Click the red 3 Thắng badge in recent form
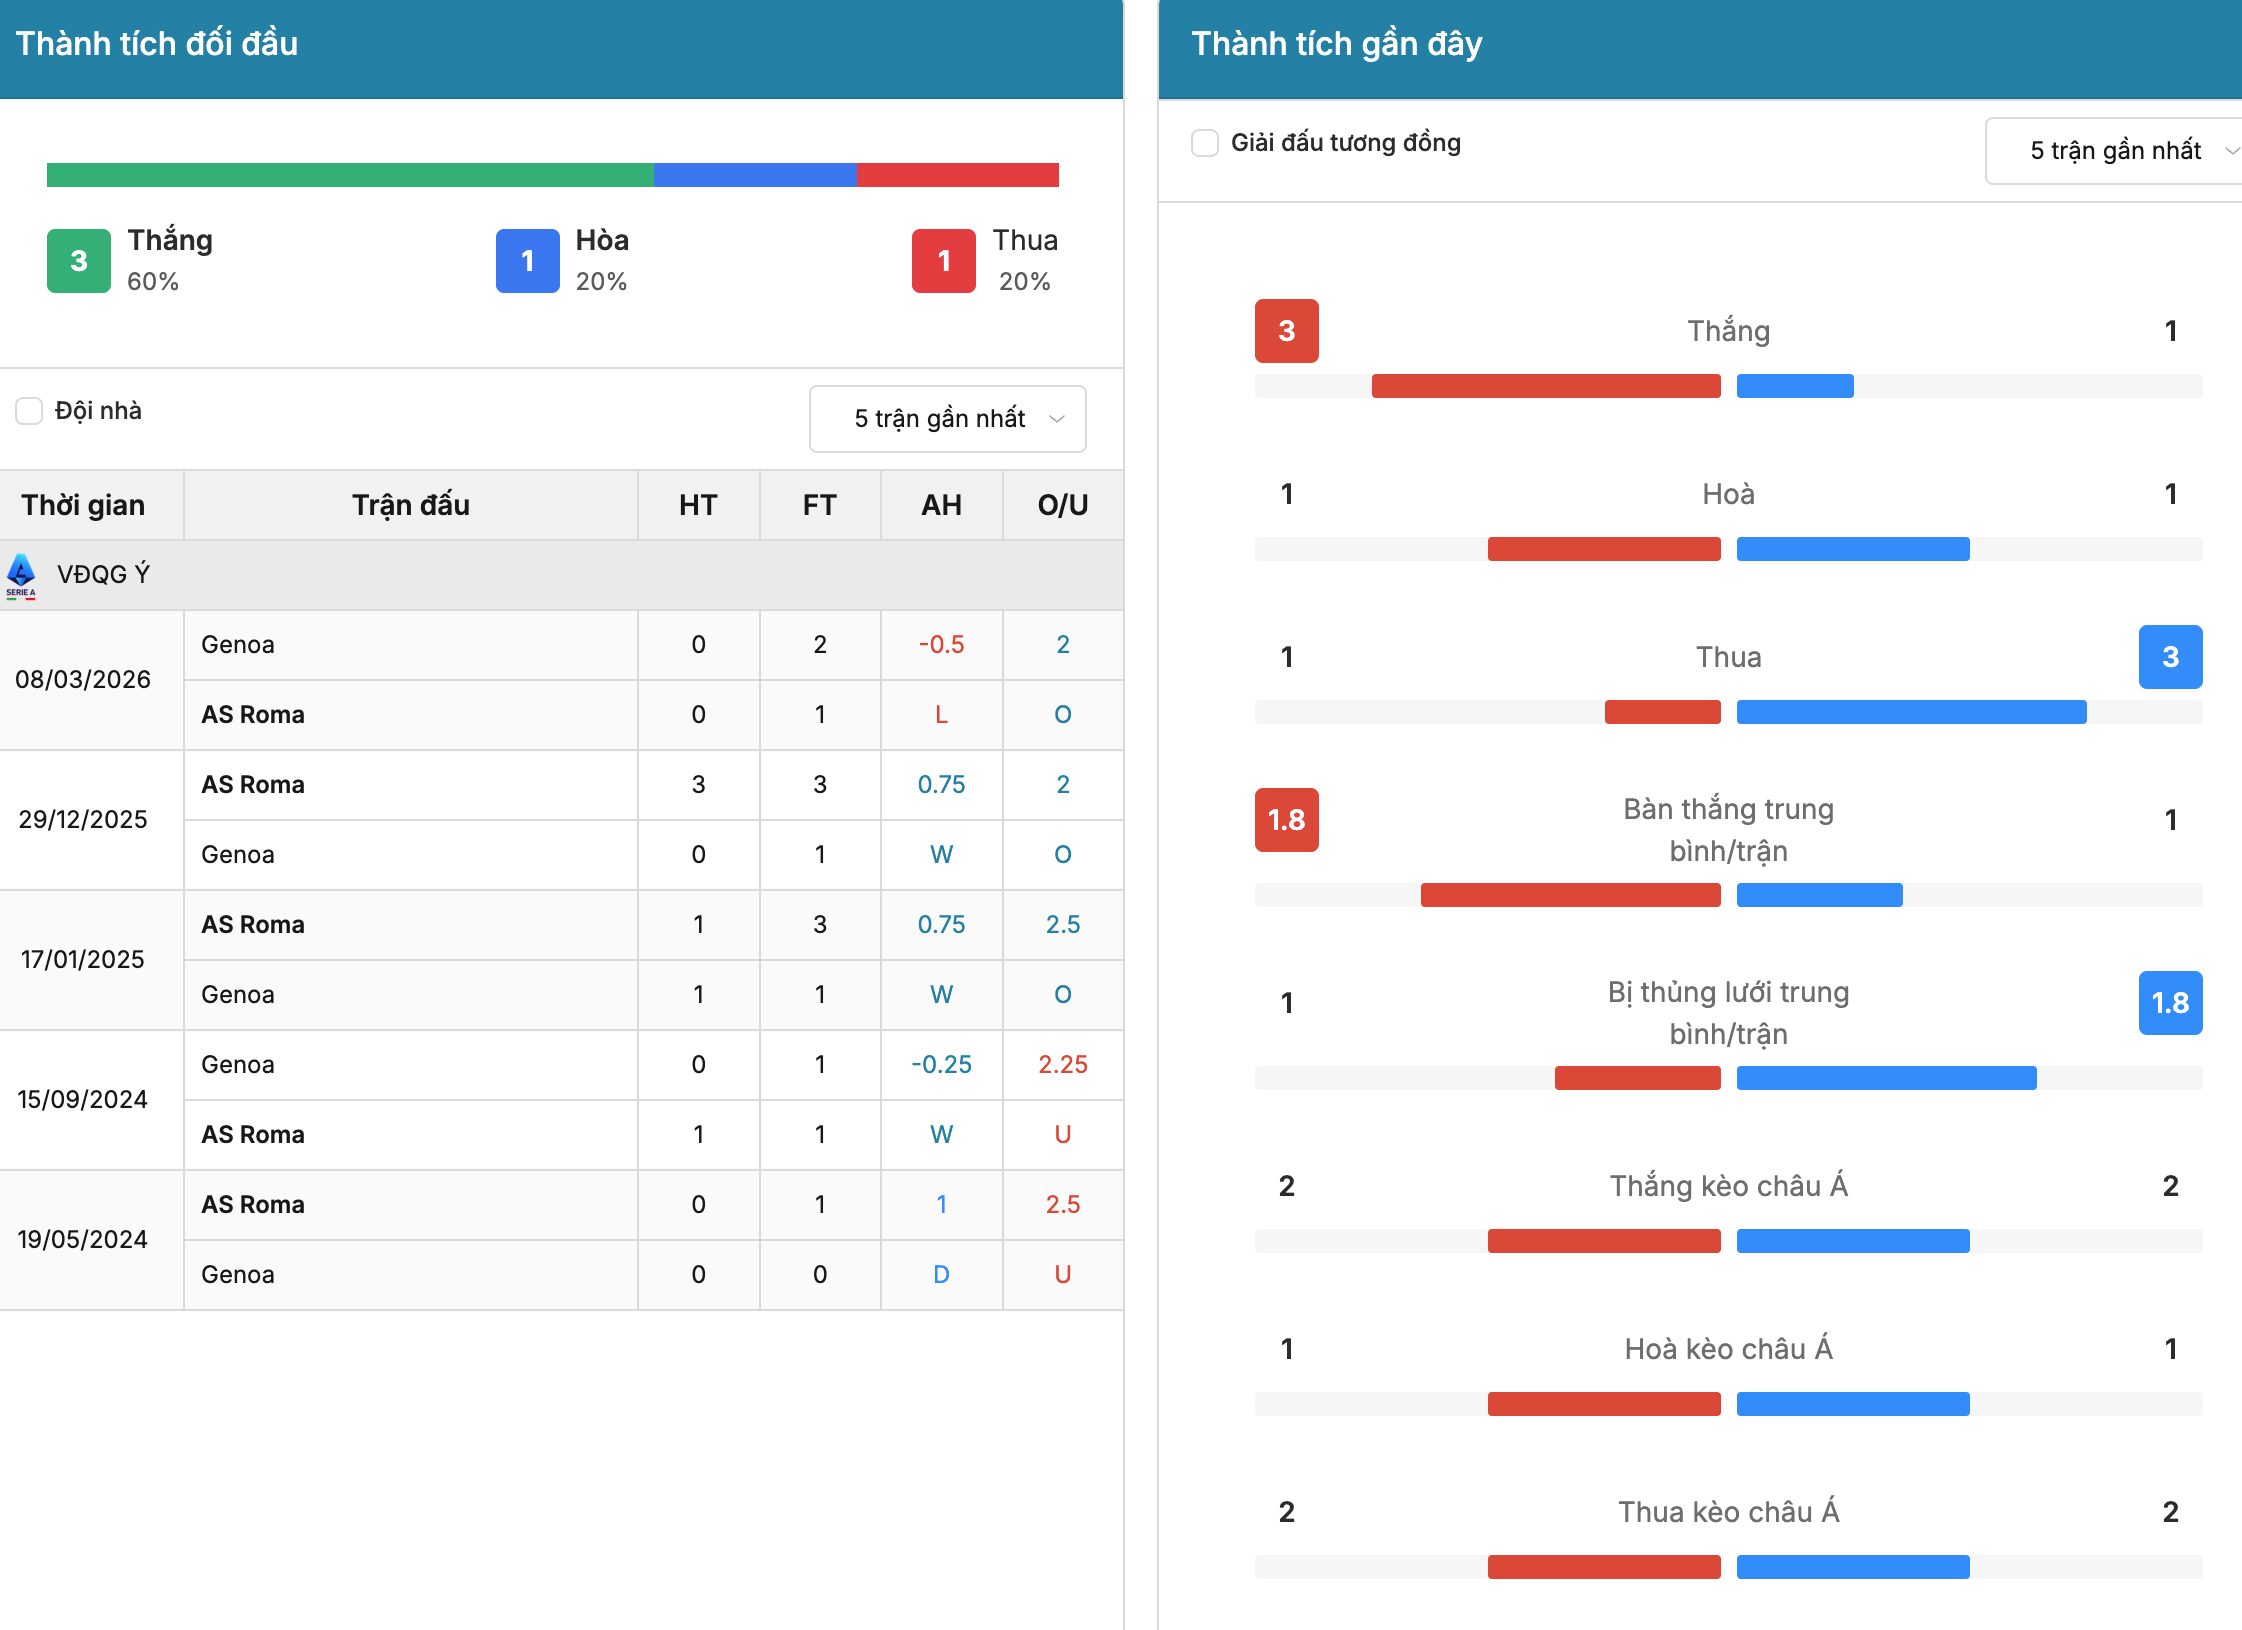The width and height of the screenshot is (2242, 1630). (1287, 331)
